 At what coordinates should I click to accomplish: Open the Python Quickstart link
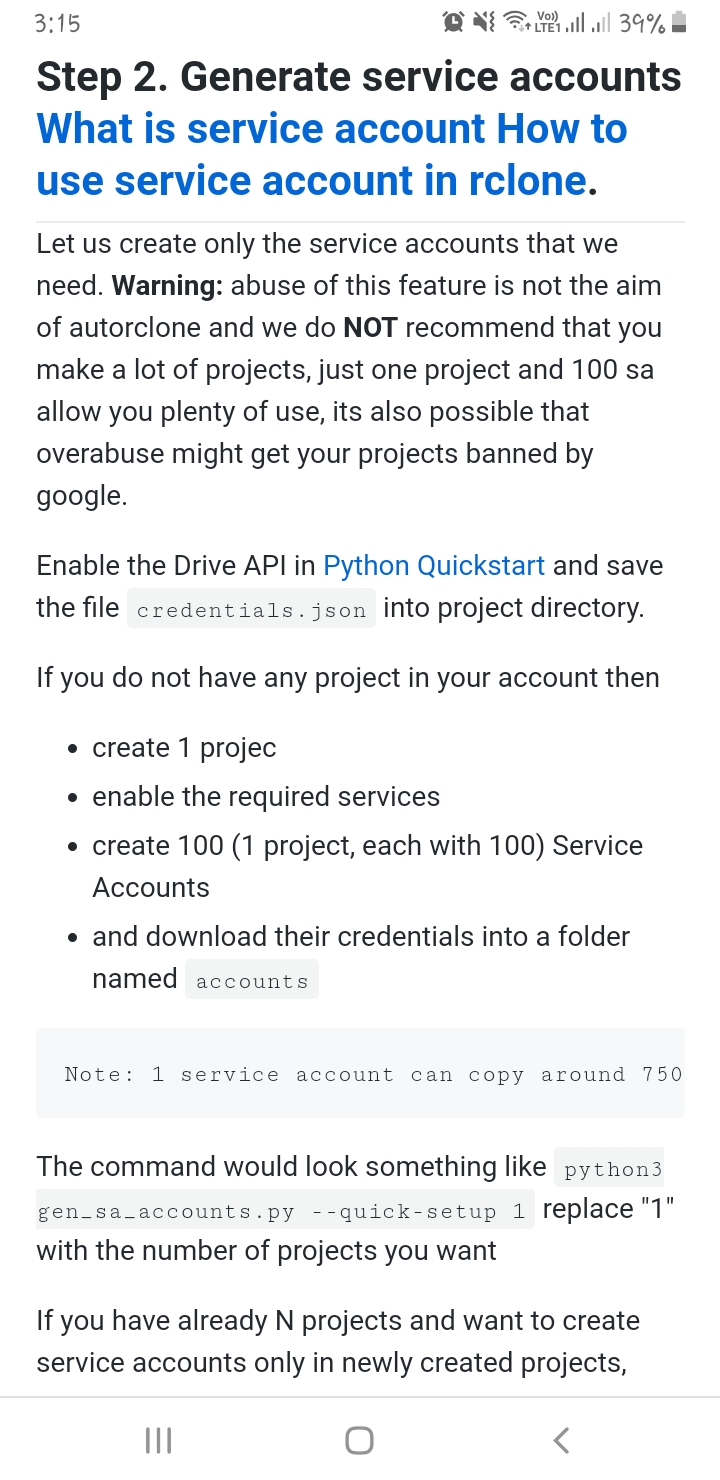tap(434, 566)
